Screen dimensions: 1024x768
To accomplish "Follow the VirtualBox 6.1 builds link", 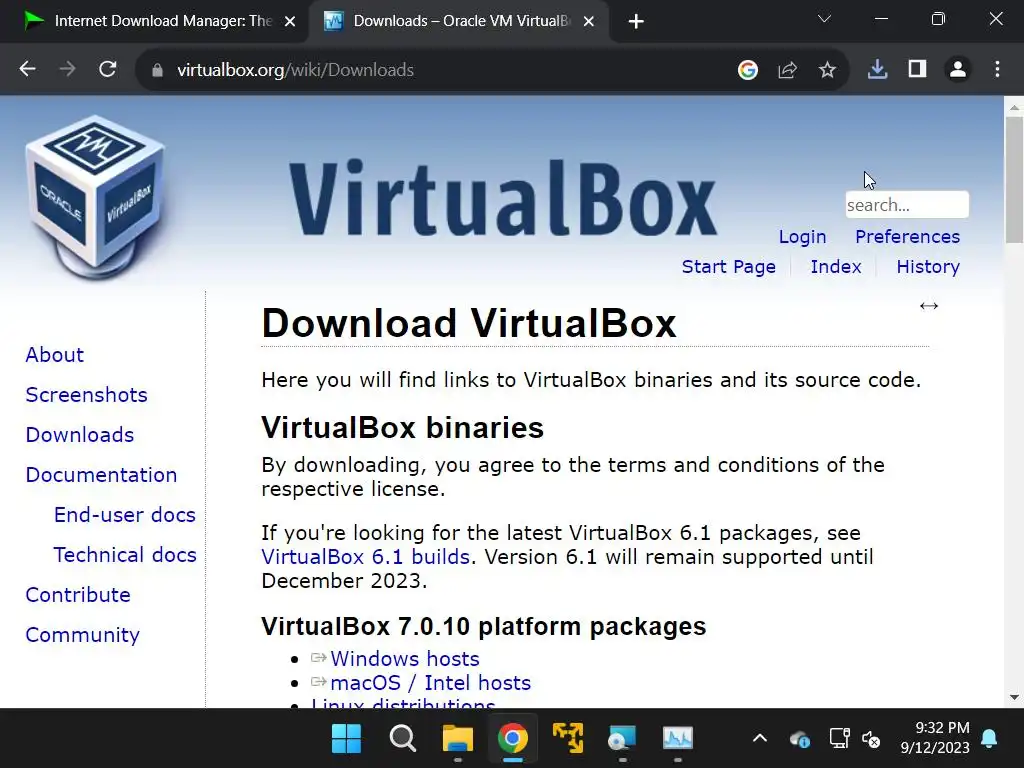I will [366, 556].
